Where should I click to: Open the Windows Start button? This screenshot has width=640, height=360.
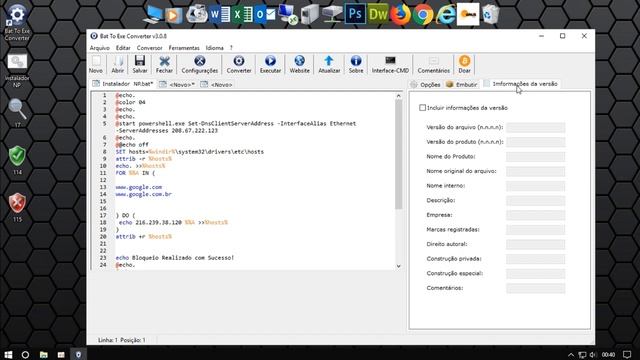8,355
